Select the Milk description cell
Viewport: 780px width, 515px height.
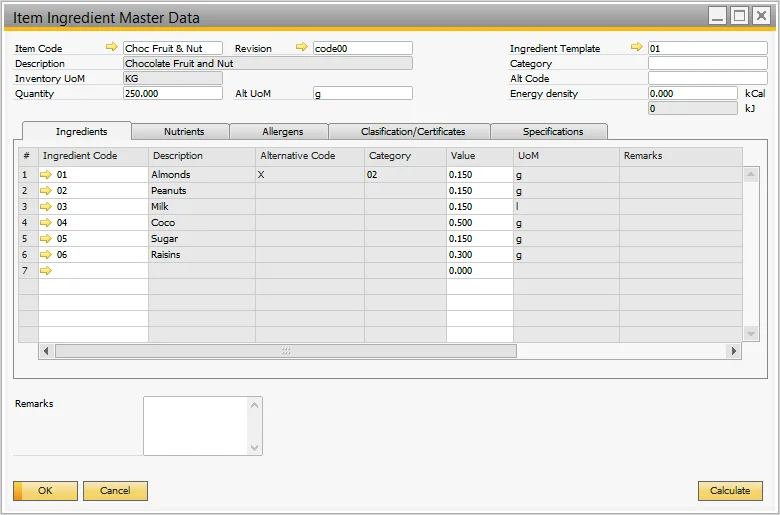coord(202,206)
